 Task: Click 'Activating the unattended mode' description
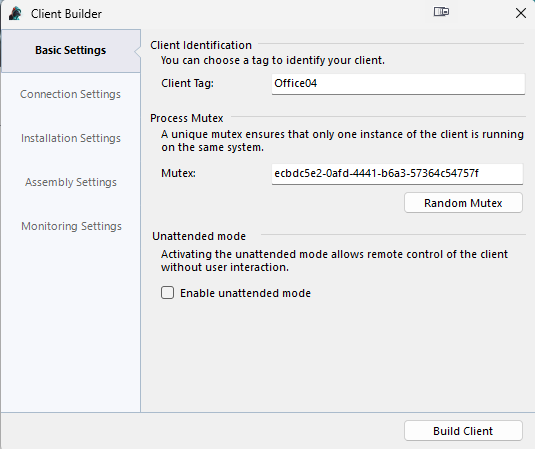tap(334, 261)
